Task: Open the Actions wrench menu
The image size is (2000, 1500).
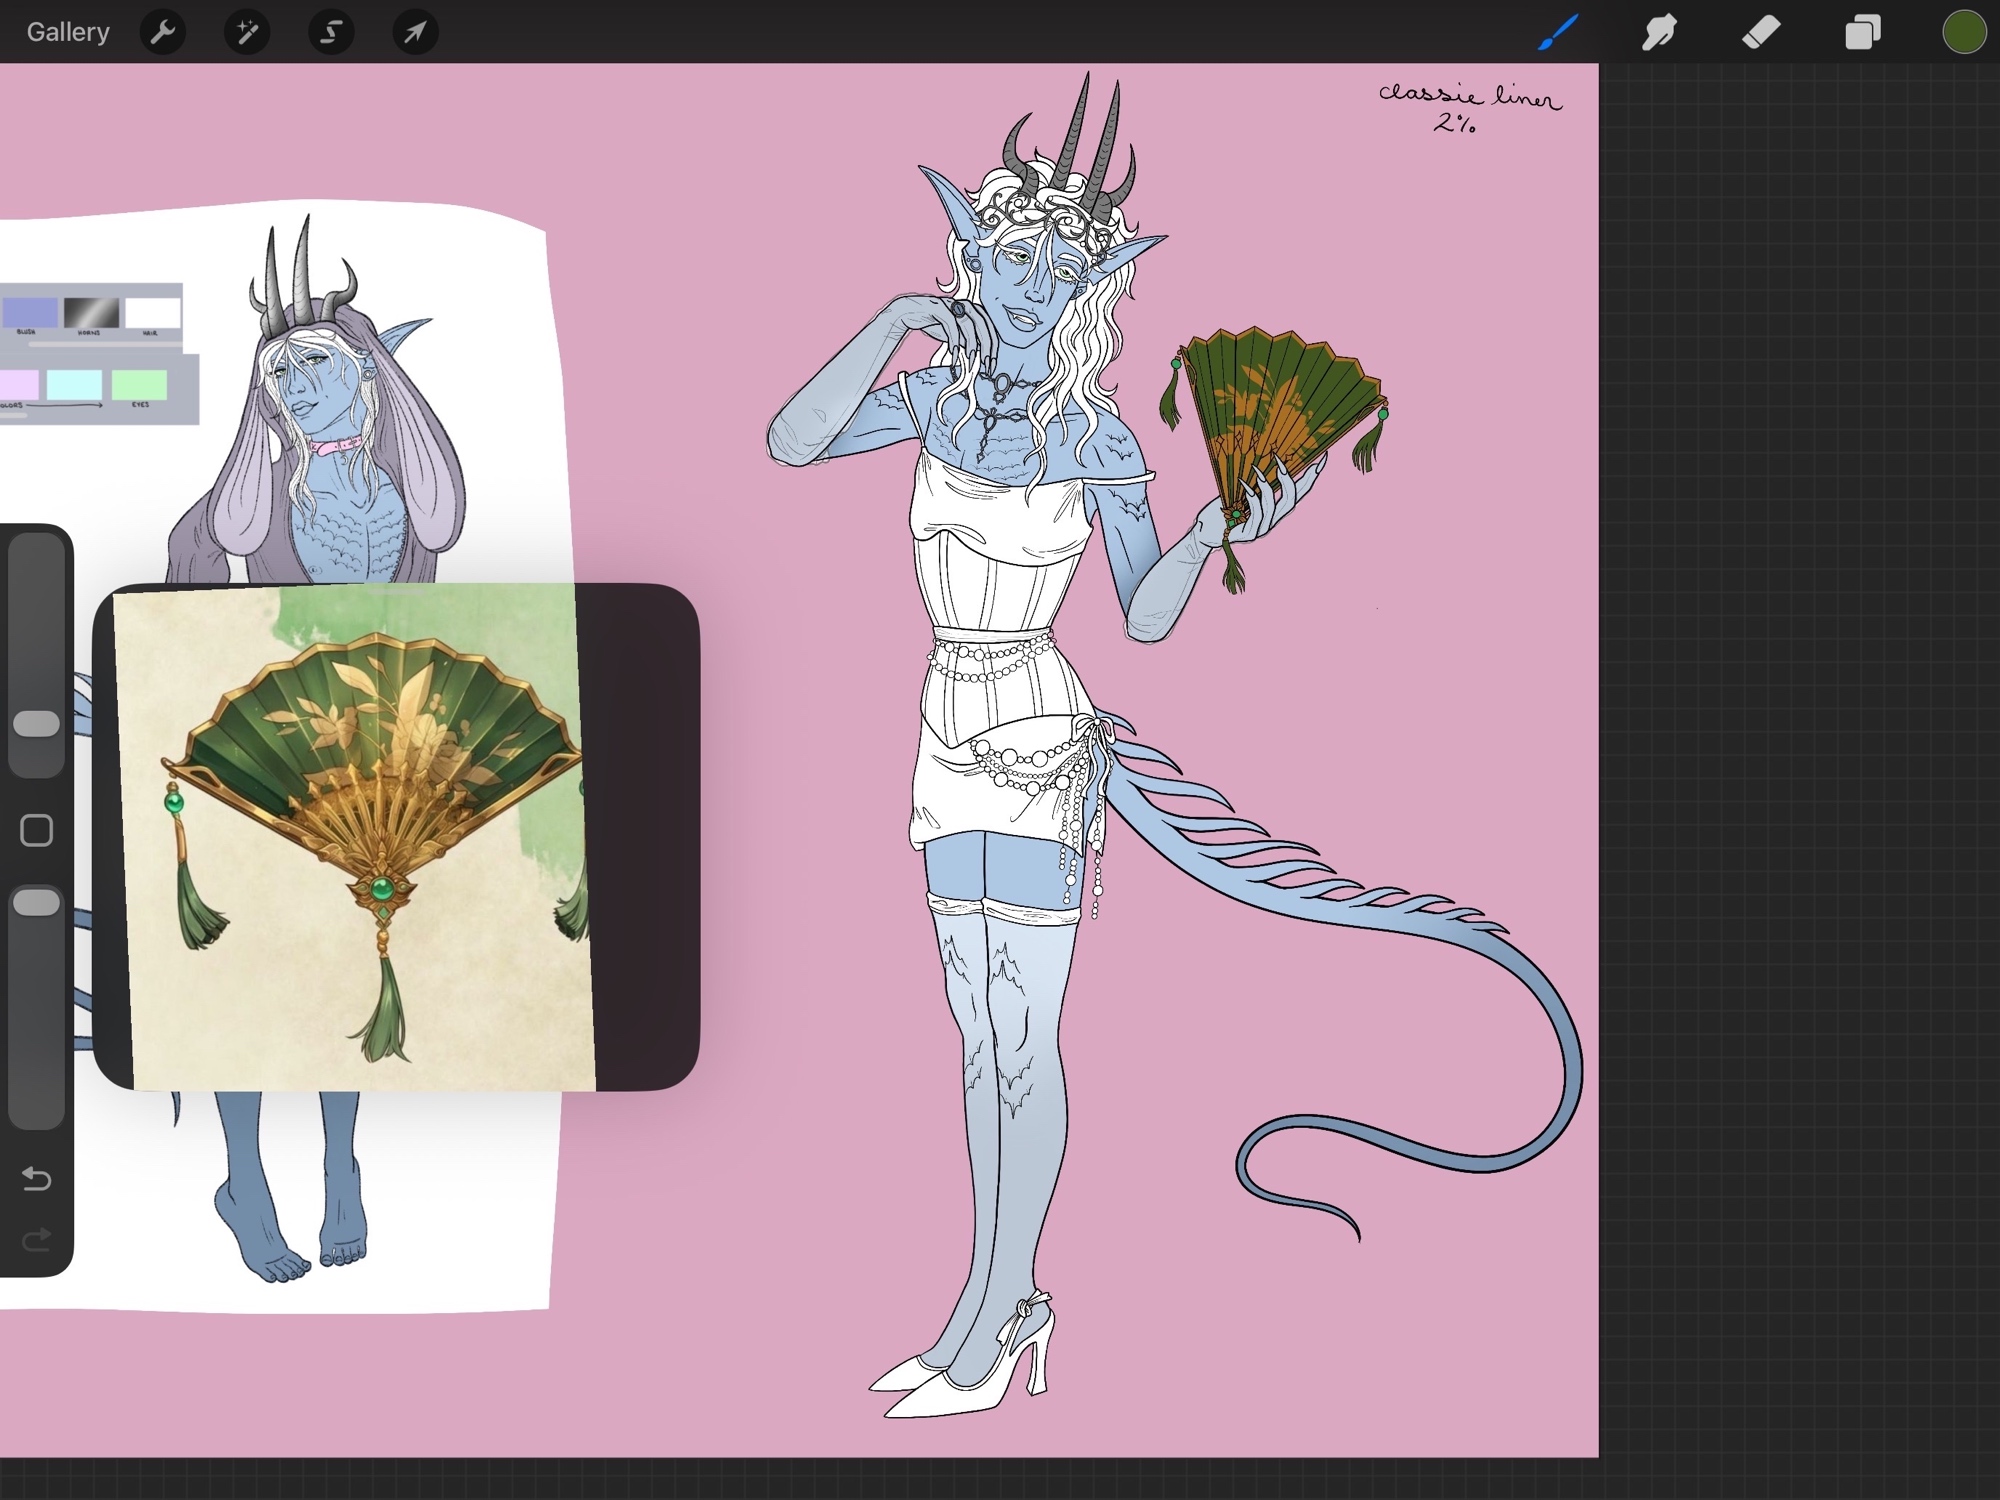Action: (x=163, y=32)
